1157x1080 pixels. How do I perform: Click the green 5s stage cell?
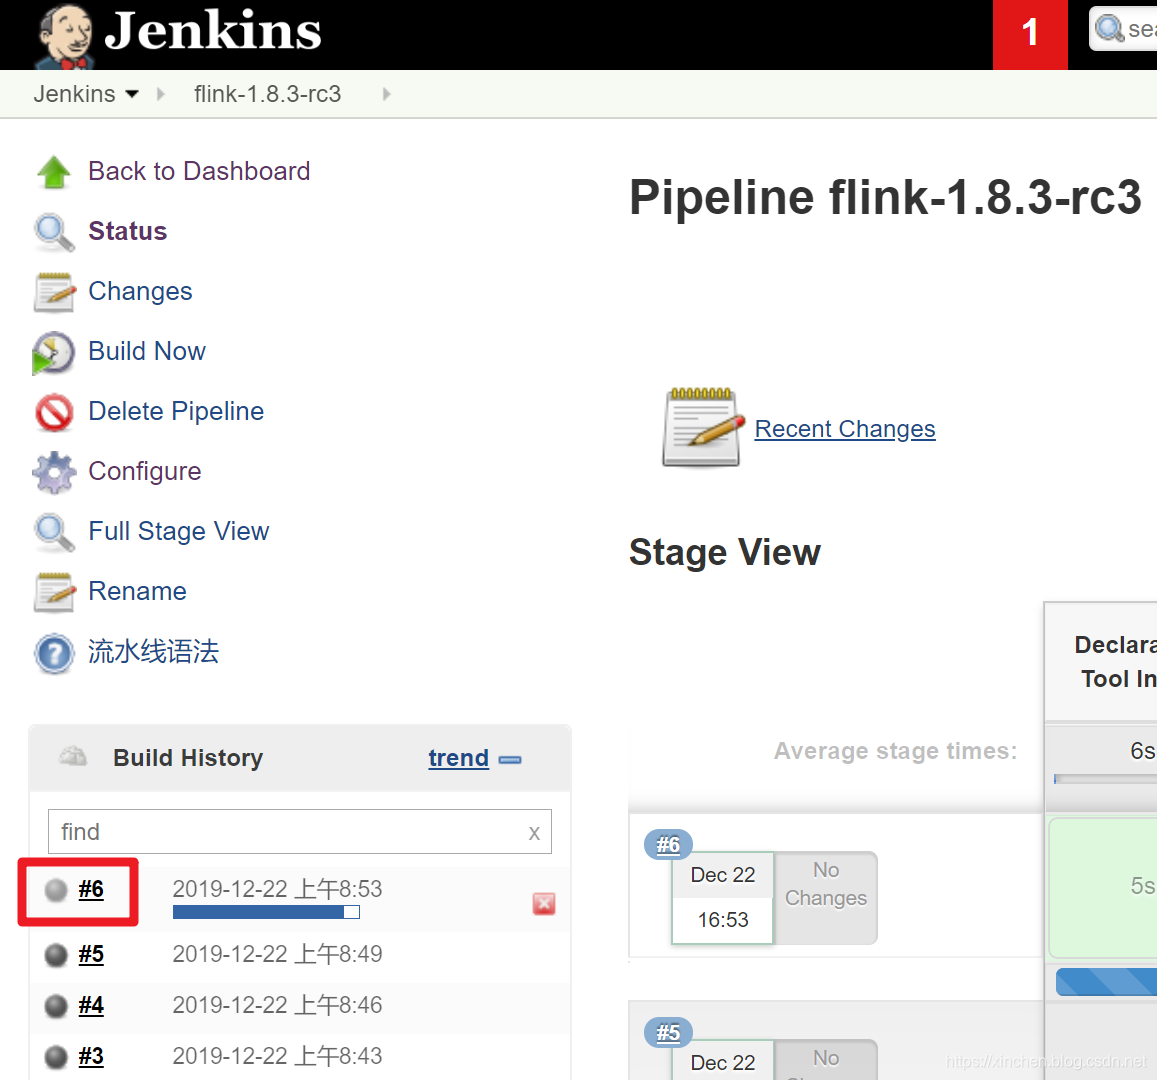click(1102, 887)
